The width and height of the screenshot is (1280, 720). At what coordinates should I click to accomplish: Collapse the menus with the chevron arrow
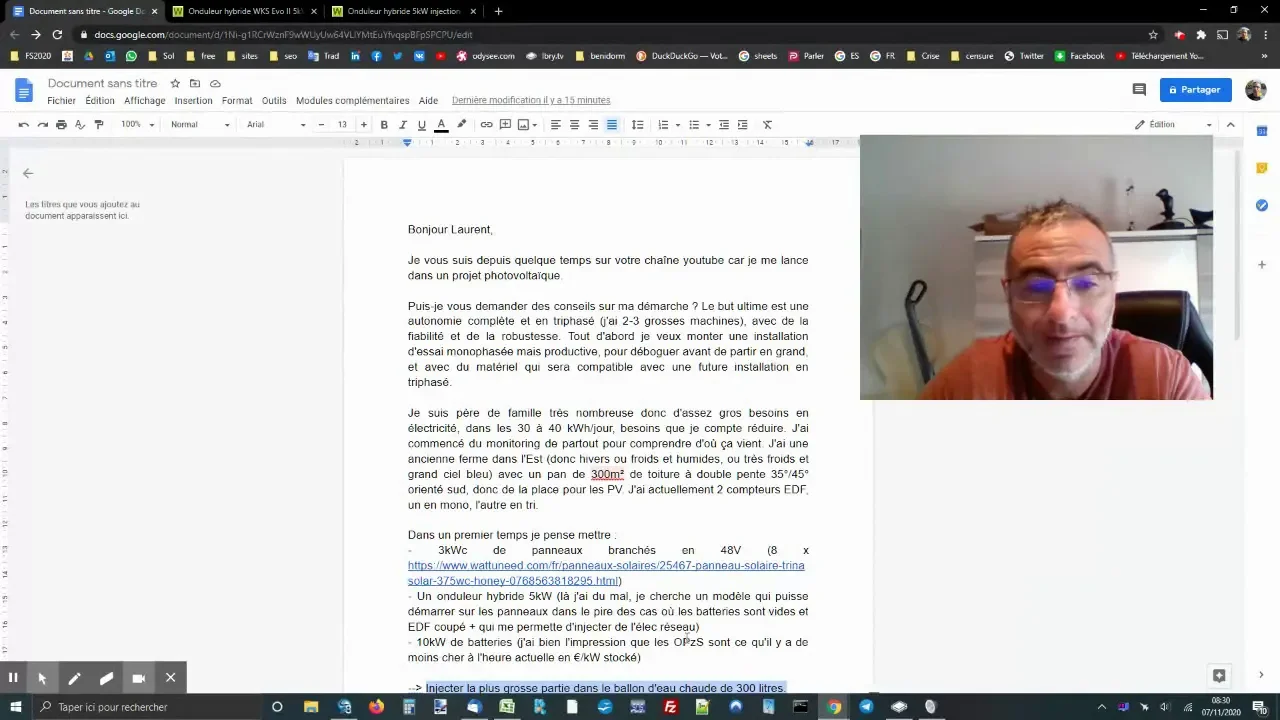1231,125
